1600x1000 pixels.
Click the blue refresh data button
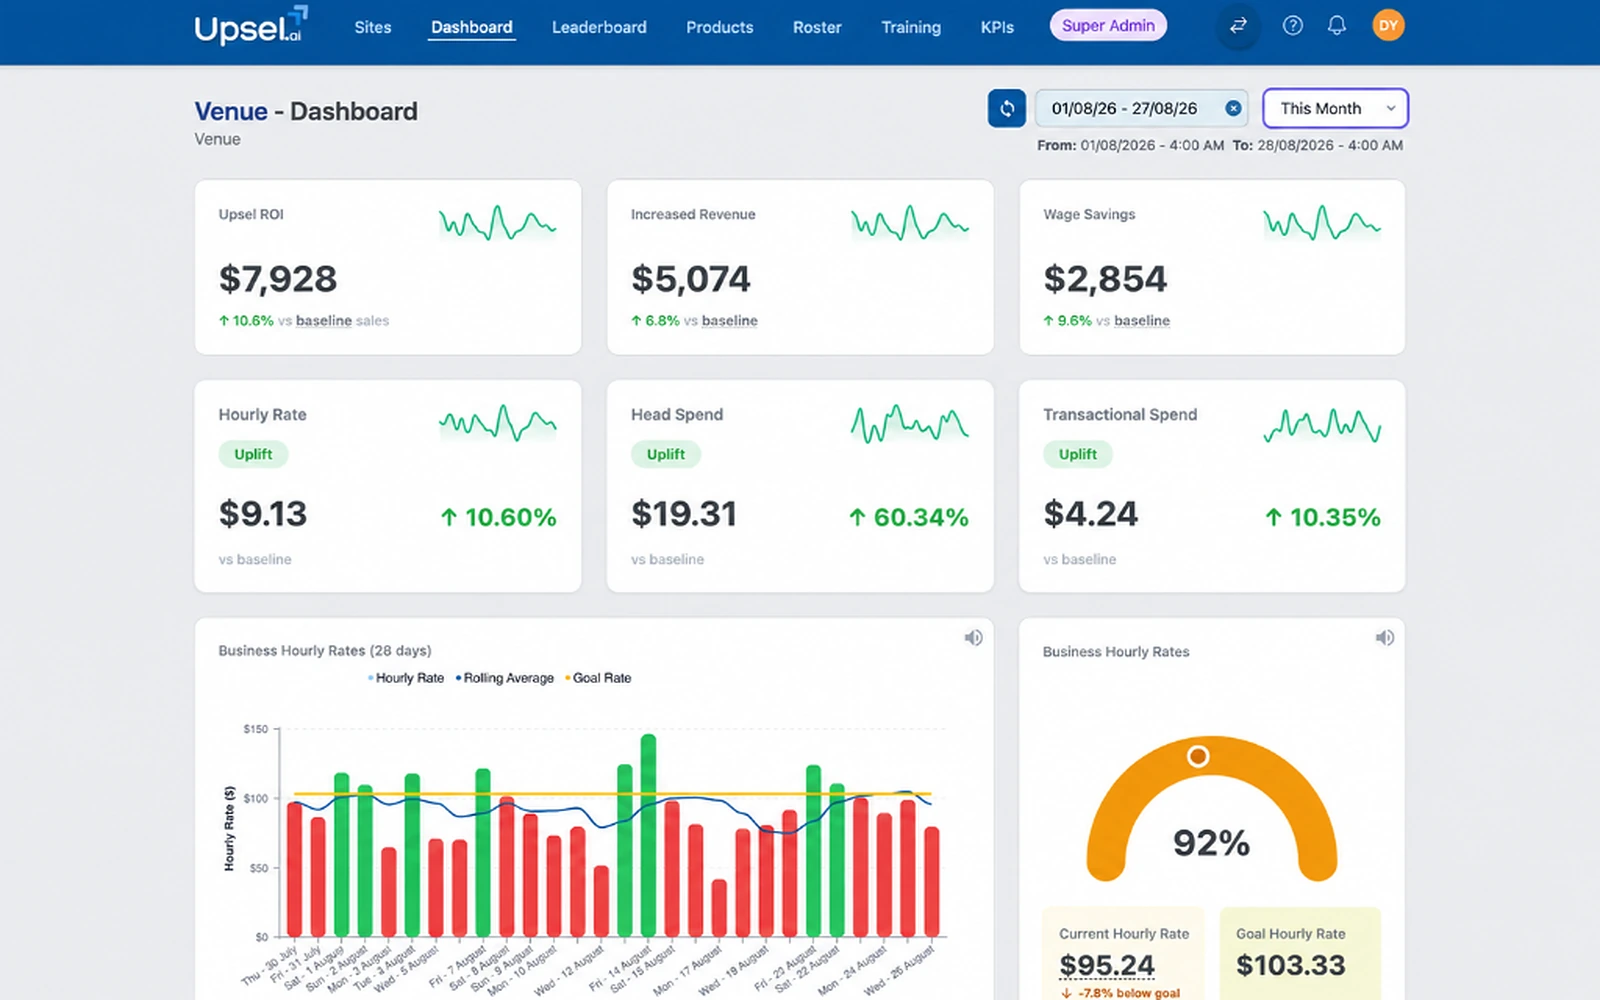click(x=1007, y=108)
